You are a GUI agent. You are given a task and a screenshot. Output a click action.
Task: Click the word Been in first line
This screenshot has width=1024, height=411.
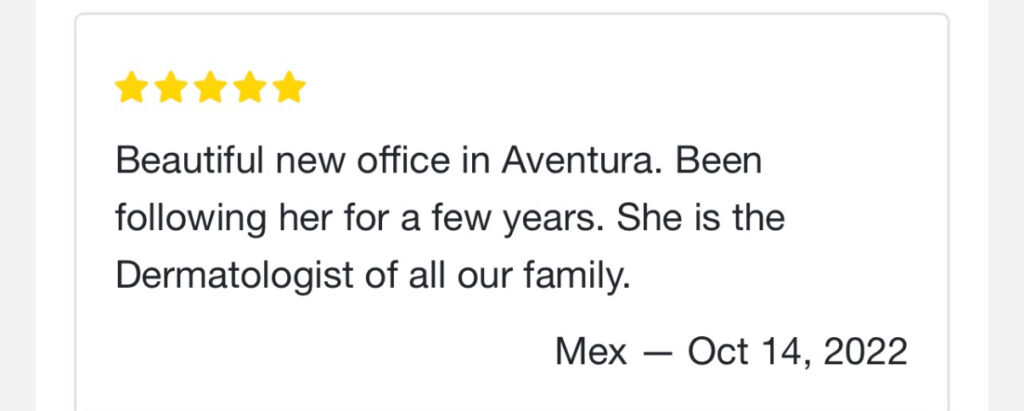click(x=718, y=161)
